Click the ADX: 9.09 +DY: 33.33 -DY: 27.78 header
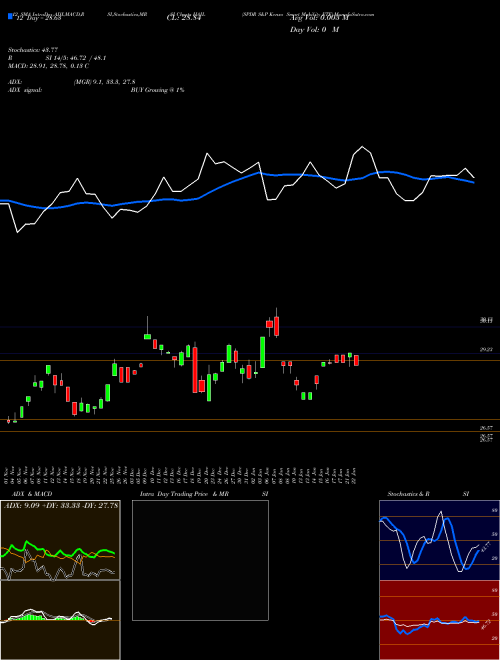This screenshot has width=500, height=660. point(61,505)
